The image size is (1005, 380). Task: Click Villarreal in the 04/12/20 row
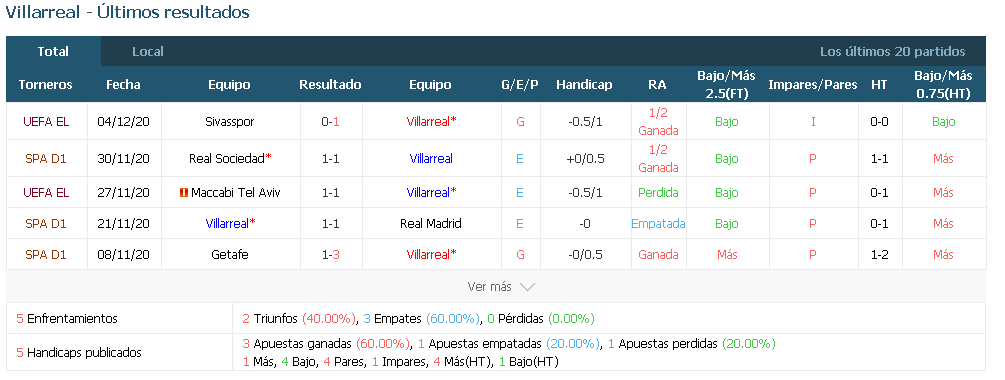coord(431,122)
